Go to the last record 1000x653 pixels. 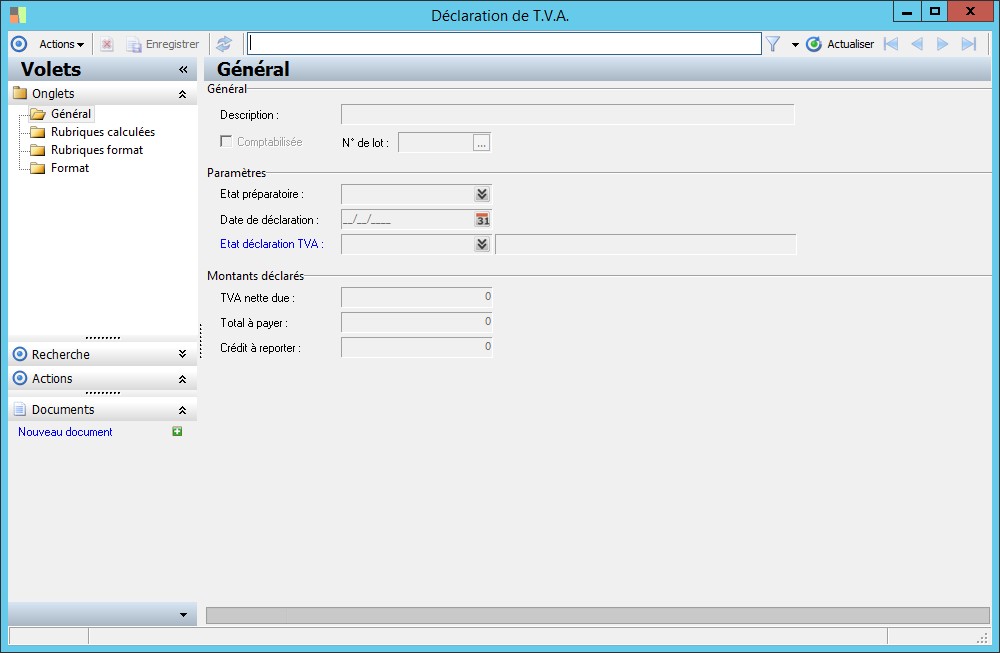point(969,44)
